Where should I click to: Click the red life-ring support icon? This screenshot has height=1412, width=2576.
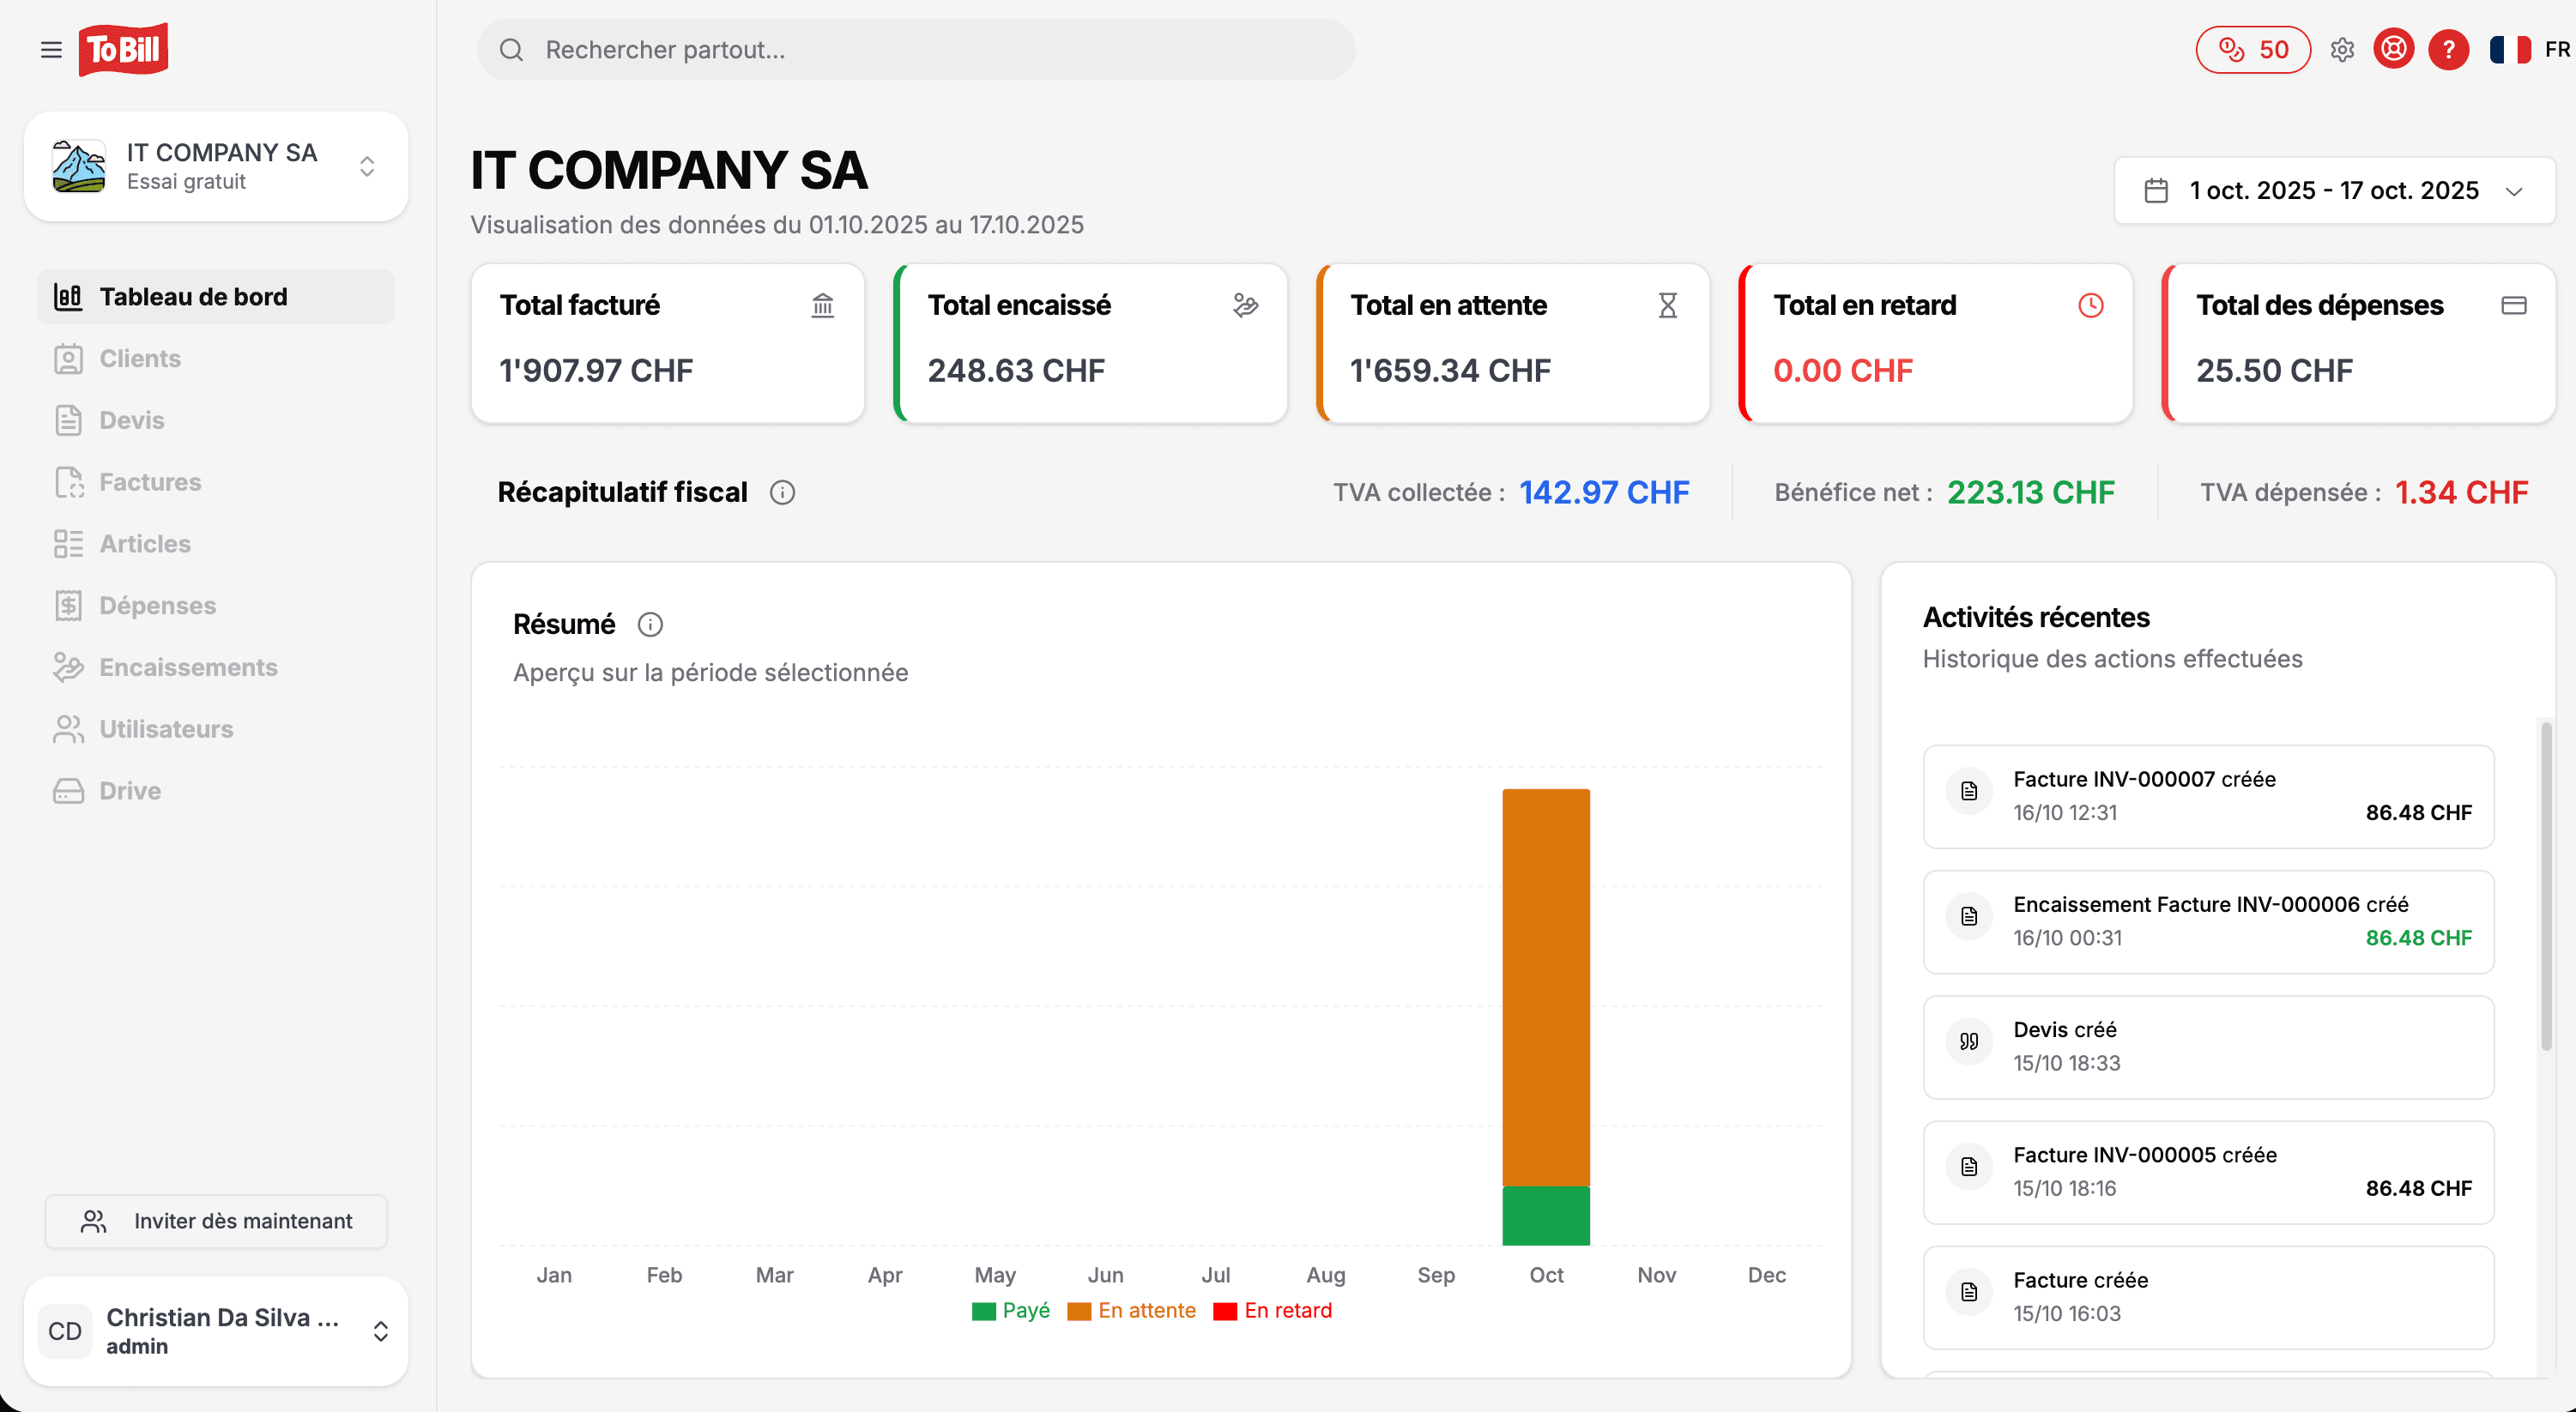coord(2393,49)
